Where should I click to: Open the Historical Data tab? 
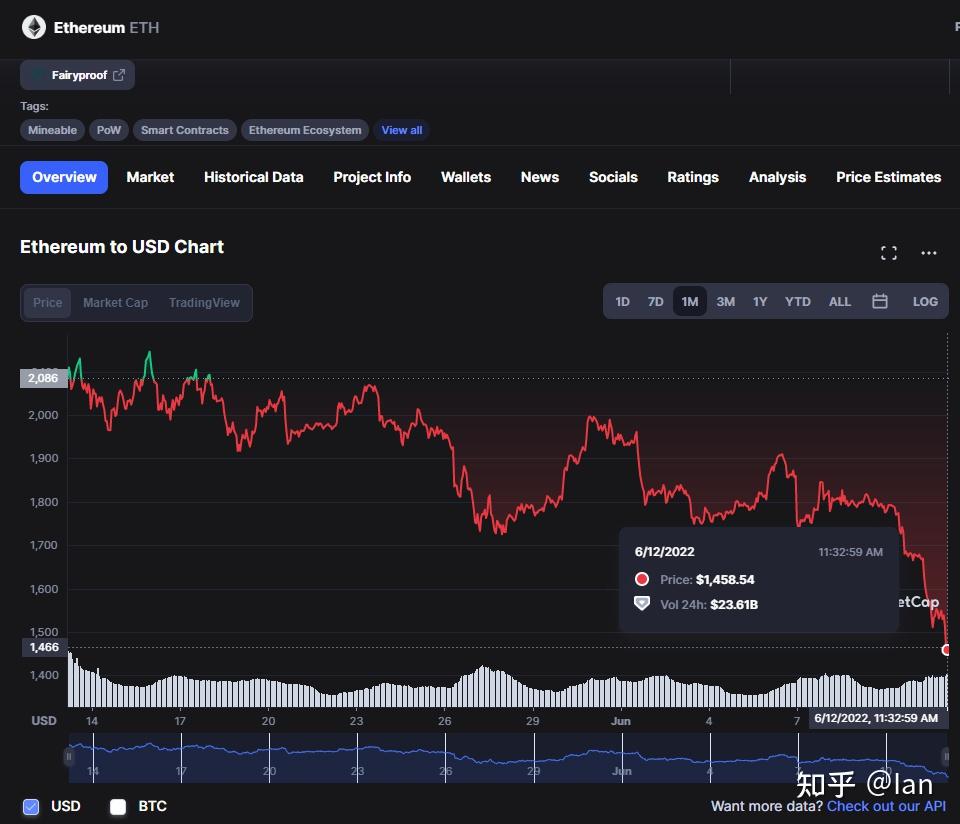(x=253, y=178)
